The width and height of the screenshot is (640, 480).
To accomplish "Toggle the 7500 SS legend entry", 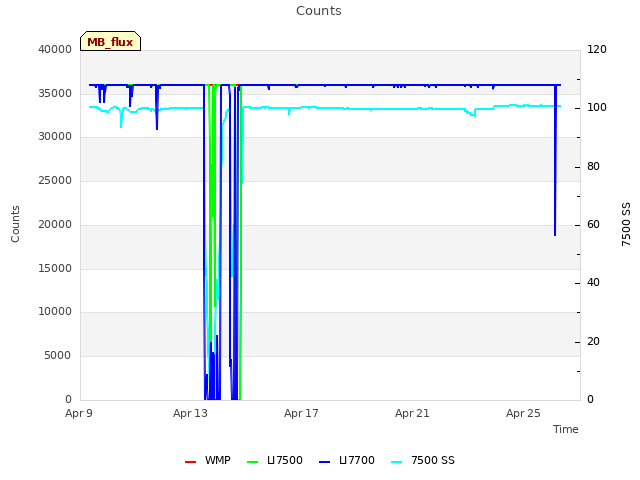I will (x=423, y=460).
